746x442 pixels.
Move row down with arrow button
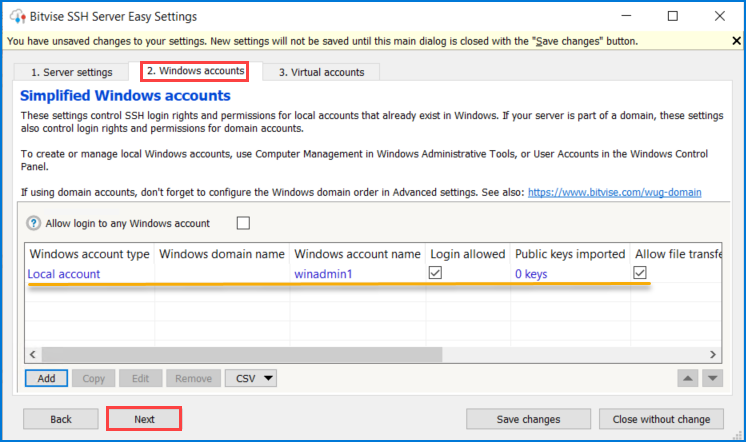click(x=712, y=378)
